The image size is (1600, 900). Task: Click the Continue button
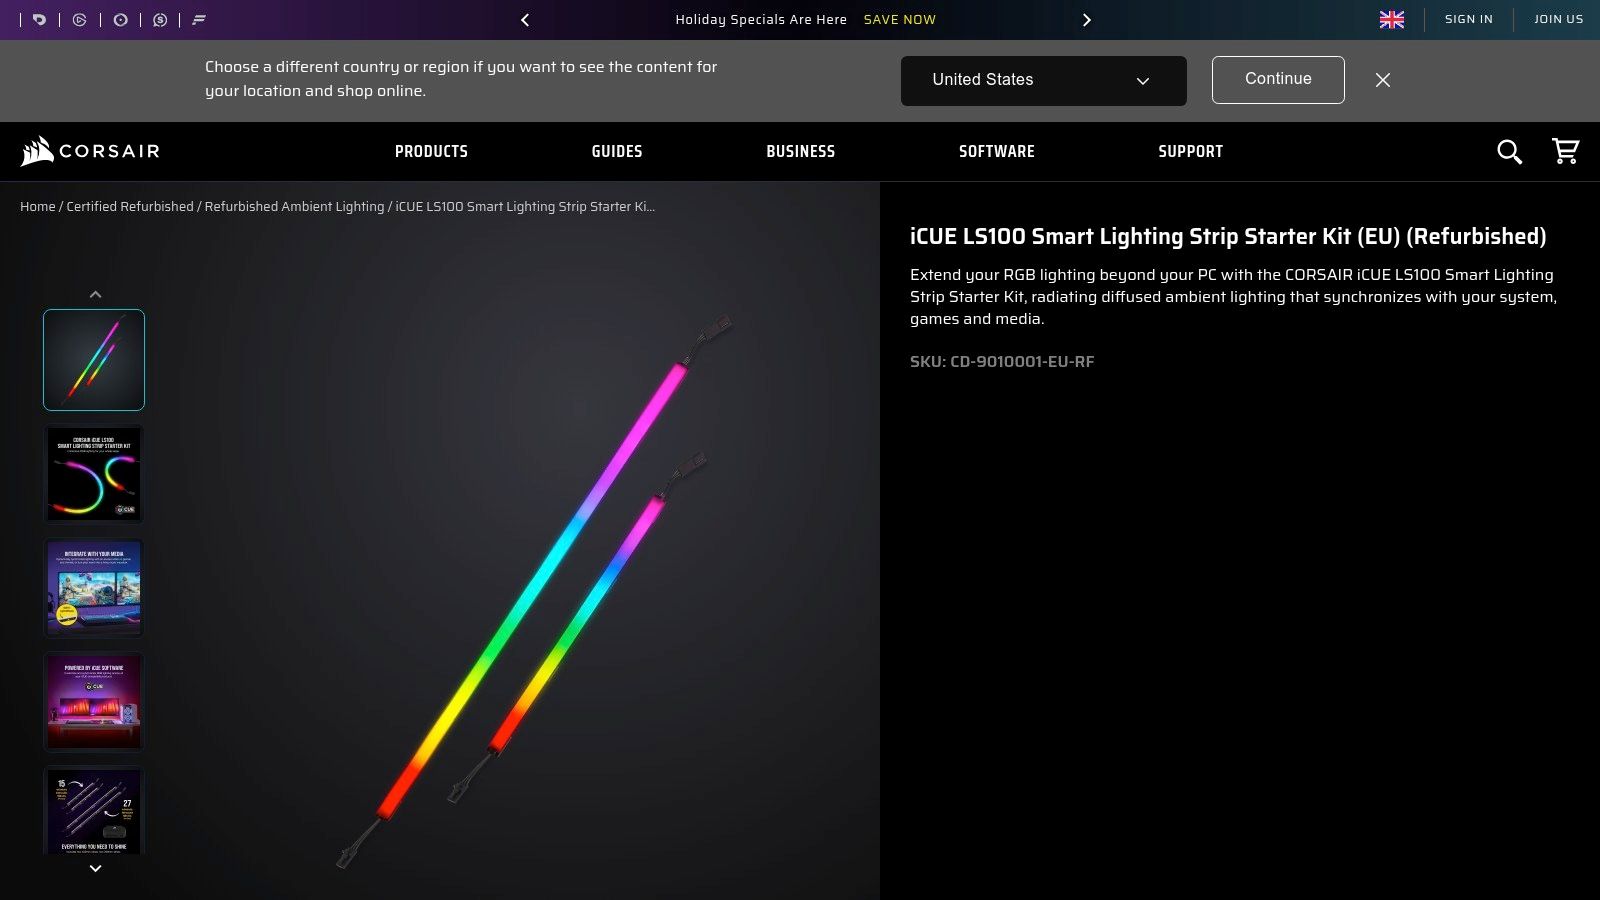tap(1277, 79)
